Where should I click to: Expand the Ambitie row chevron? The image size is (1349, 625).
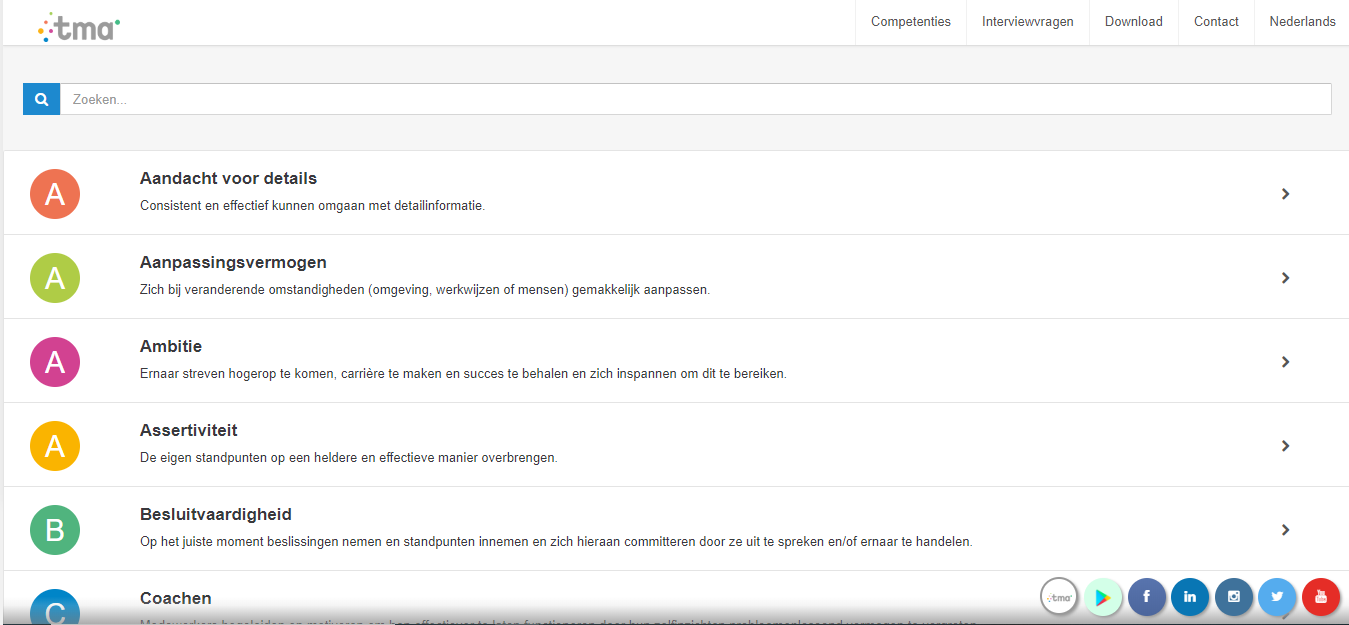click(1286, 362)
